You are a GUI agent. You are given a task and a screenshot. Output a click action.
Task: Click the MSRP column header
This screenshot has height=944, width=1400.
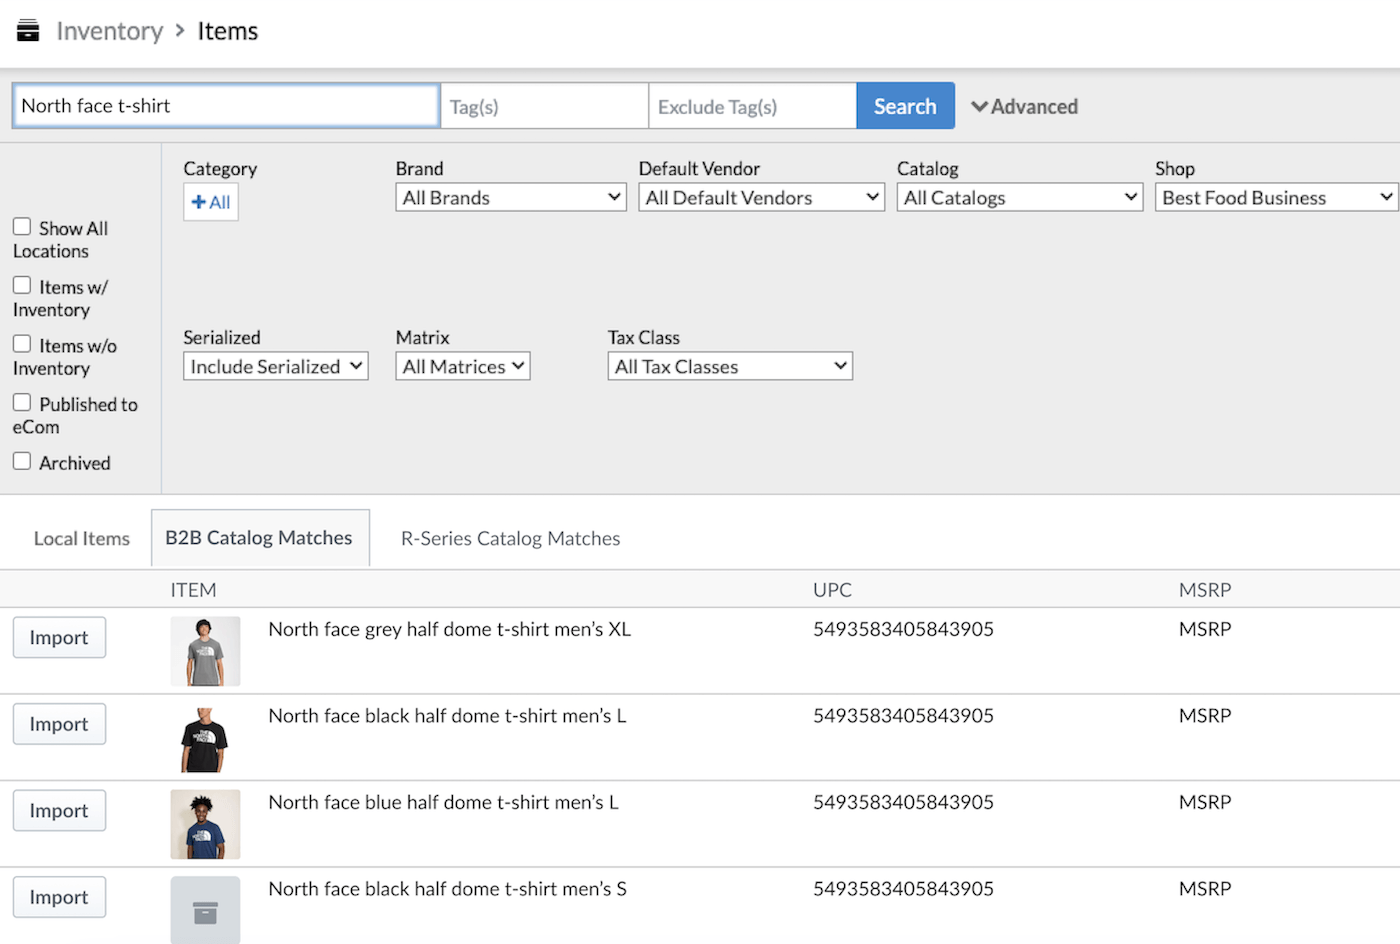click(x=1205, y=590)
